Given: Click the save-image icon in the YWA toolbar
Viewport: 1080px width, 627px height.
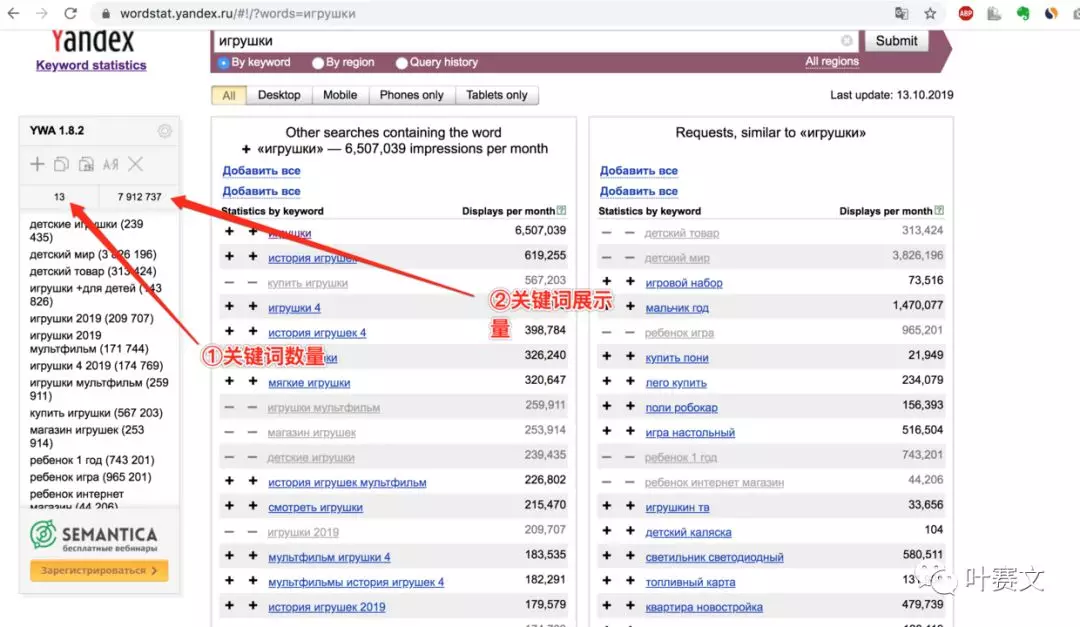Looking at the screenshot, I should [x=85, y=163].
